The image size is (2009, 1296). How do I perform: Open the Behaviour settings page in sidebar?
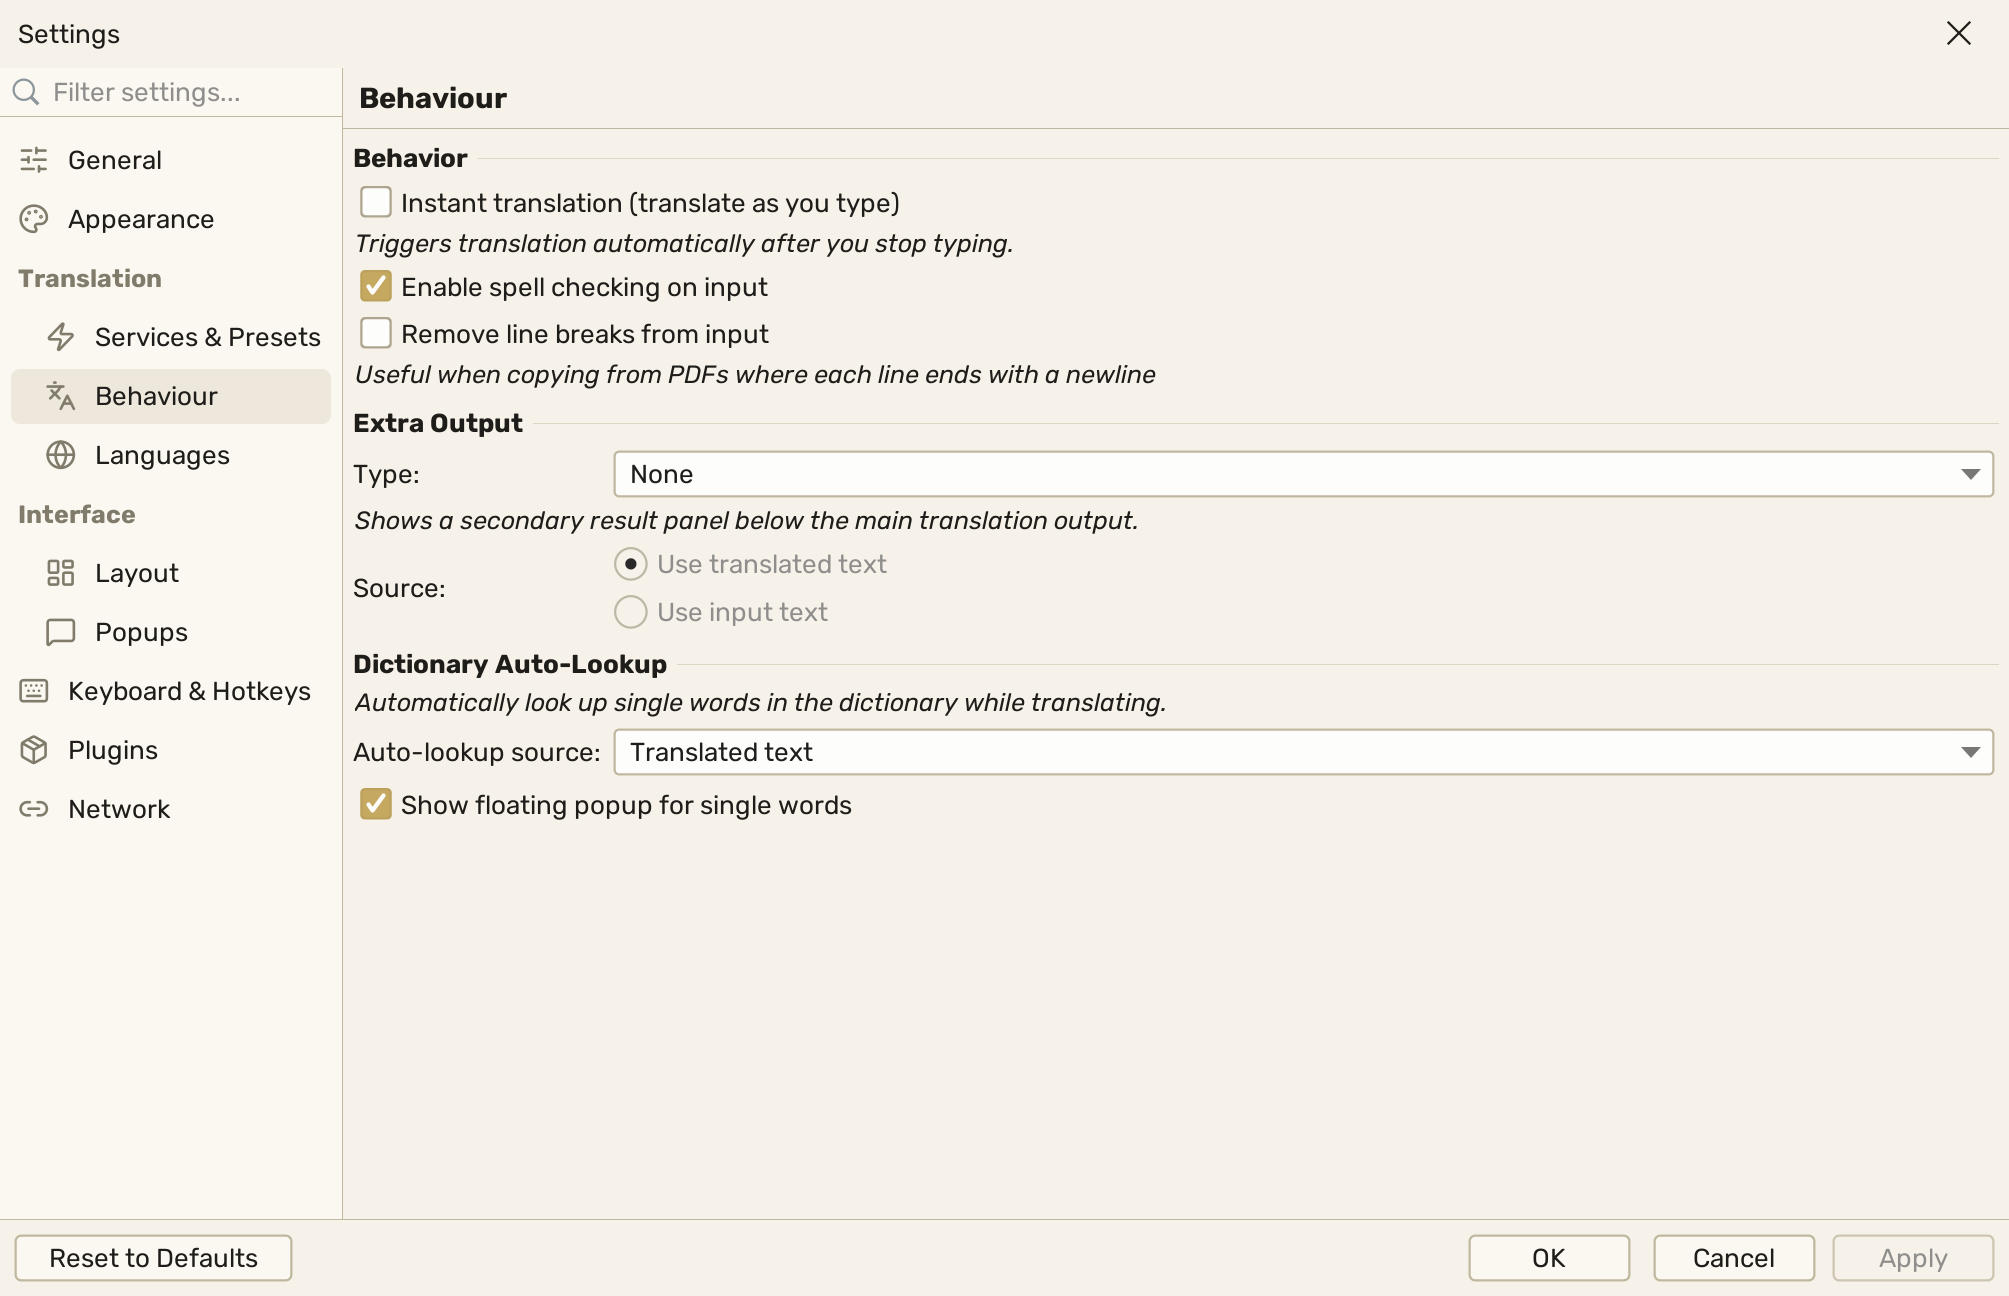[171, 396]
